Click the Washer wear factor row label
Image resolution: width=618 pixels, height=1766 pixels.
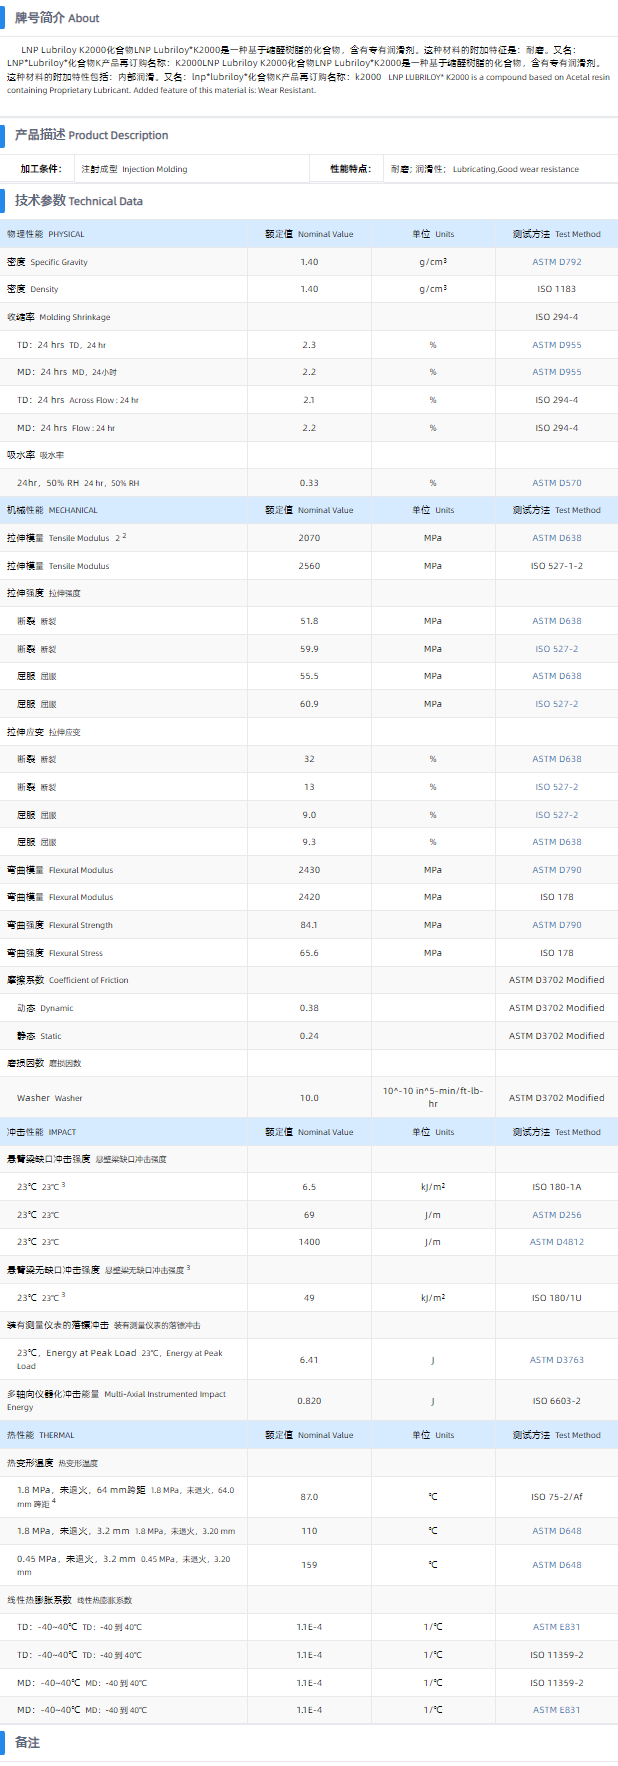click(x=50, y=1098)
